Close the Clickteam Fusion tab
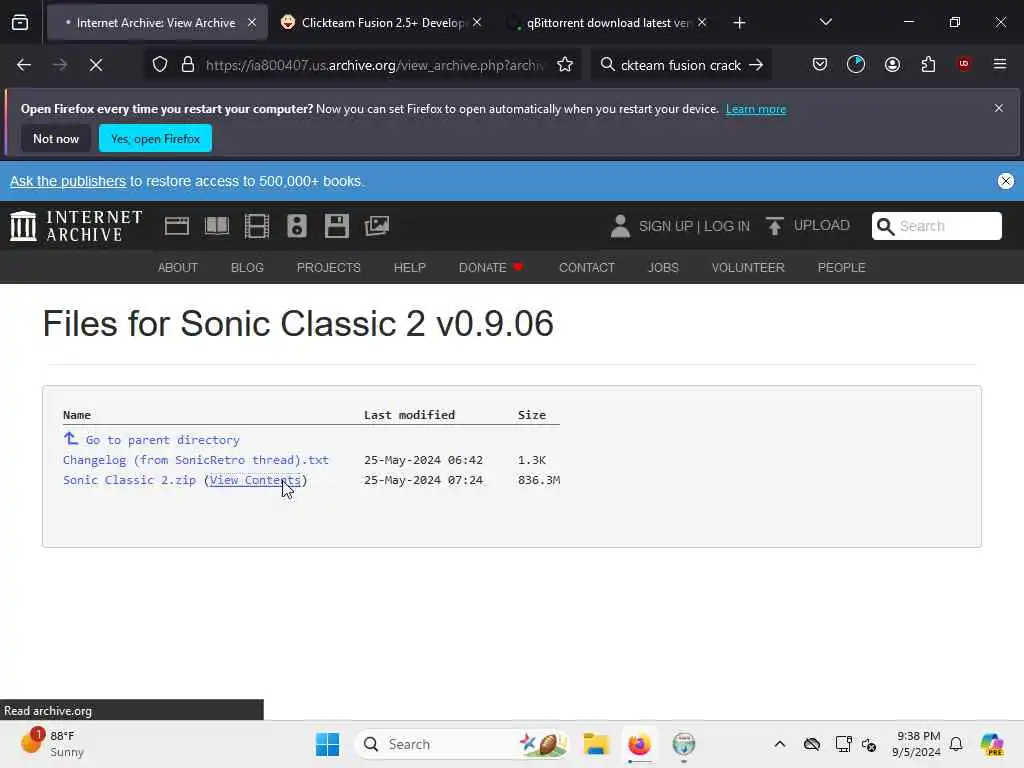 [477, 23]
